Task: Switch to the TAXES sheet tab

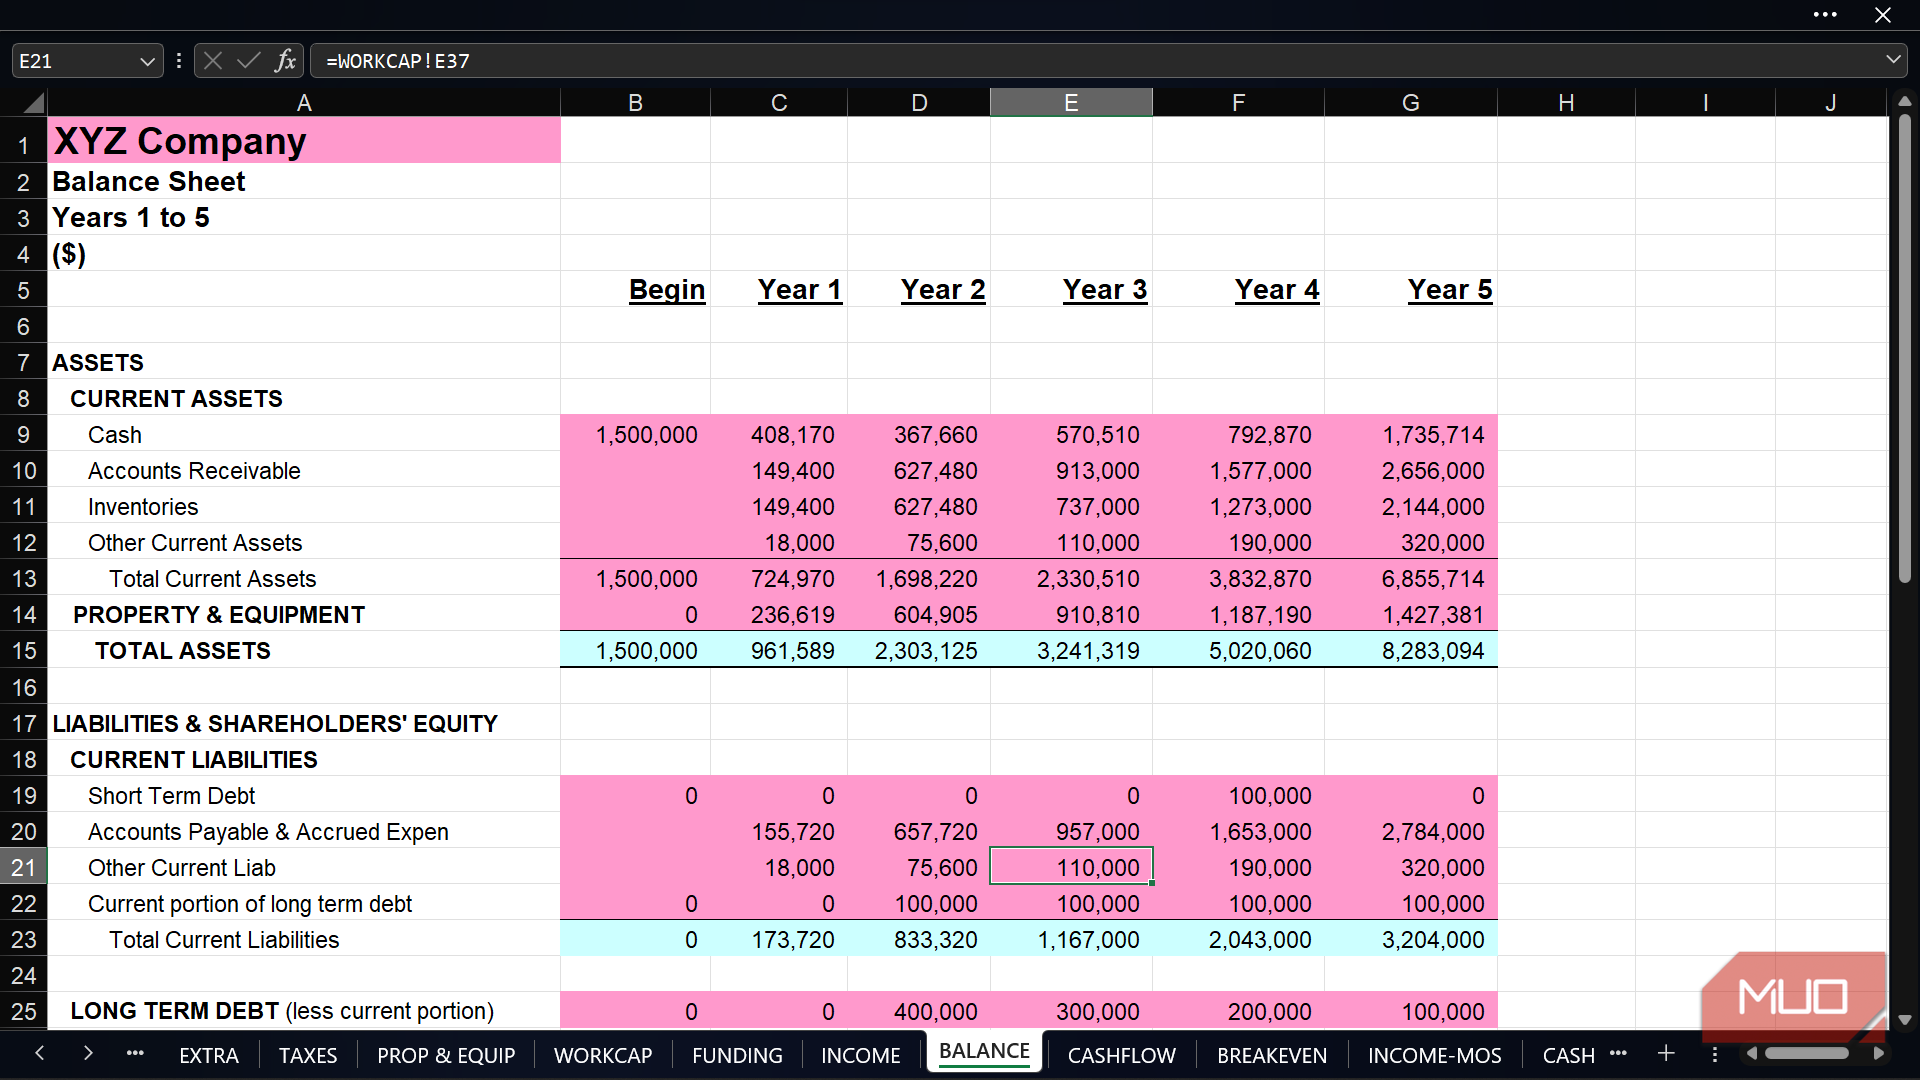Action: click(x=308, y=1055)
